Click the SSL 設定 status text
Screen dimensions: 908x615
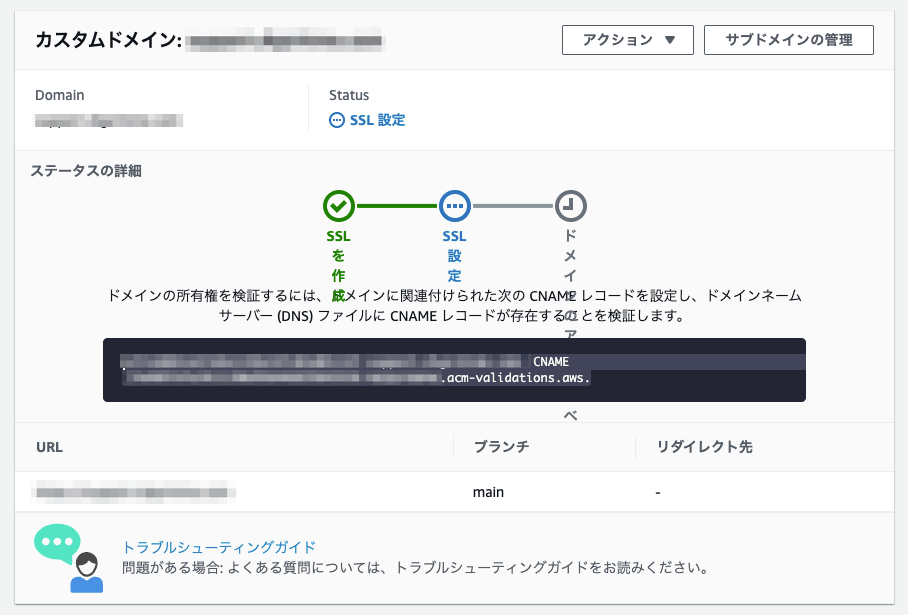point(378,120)
